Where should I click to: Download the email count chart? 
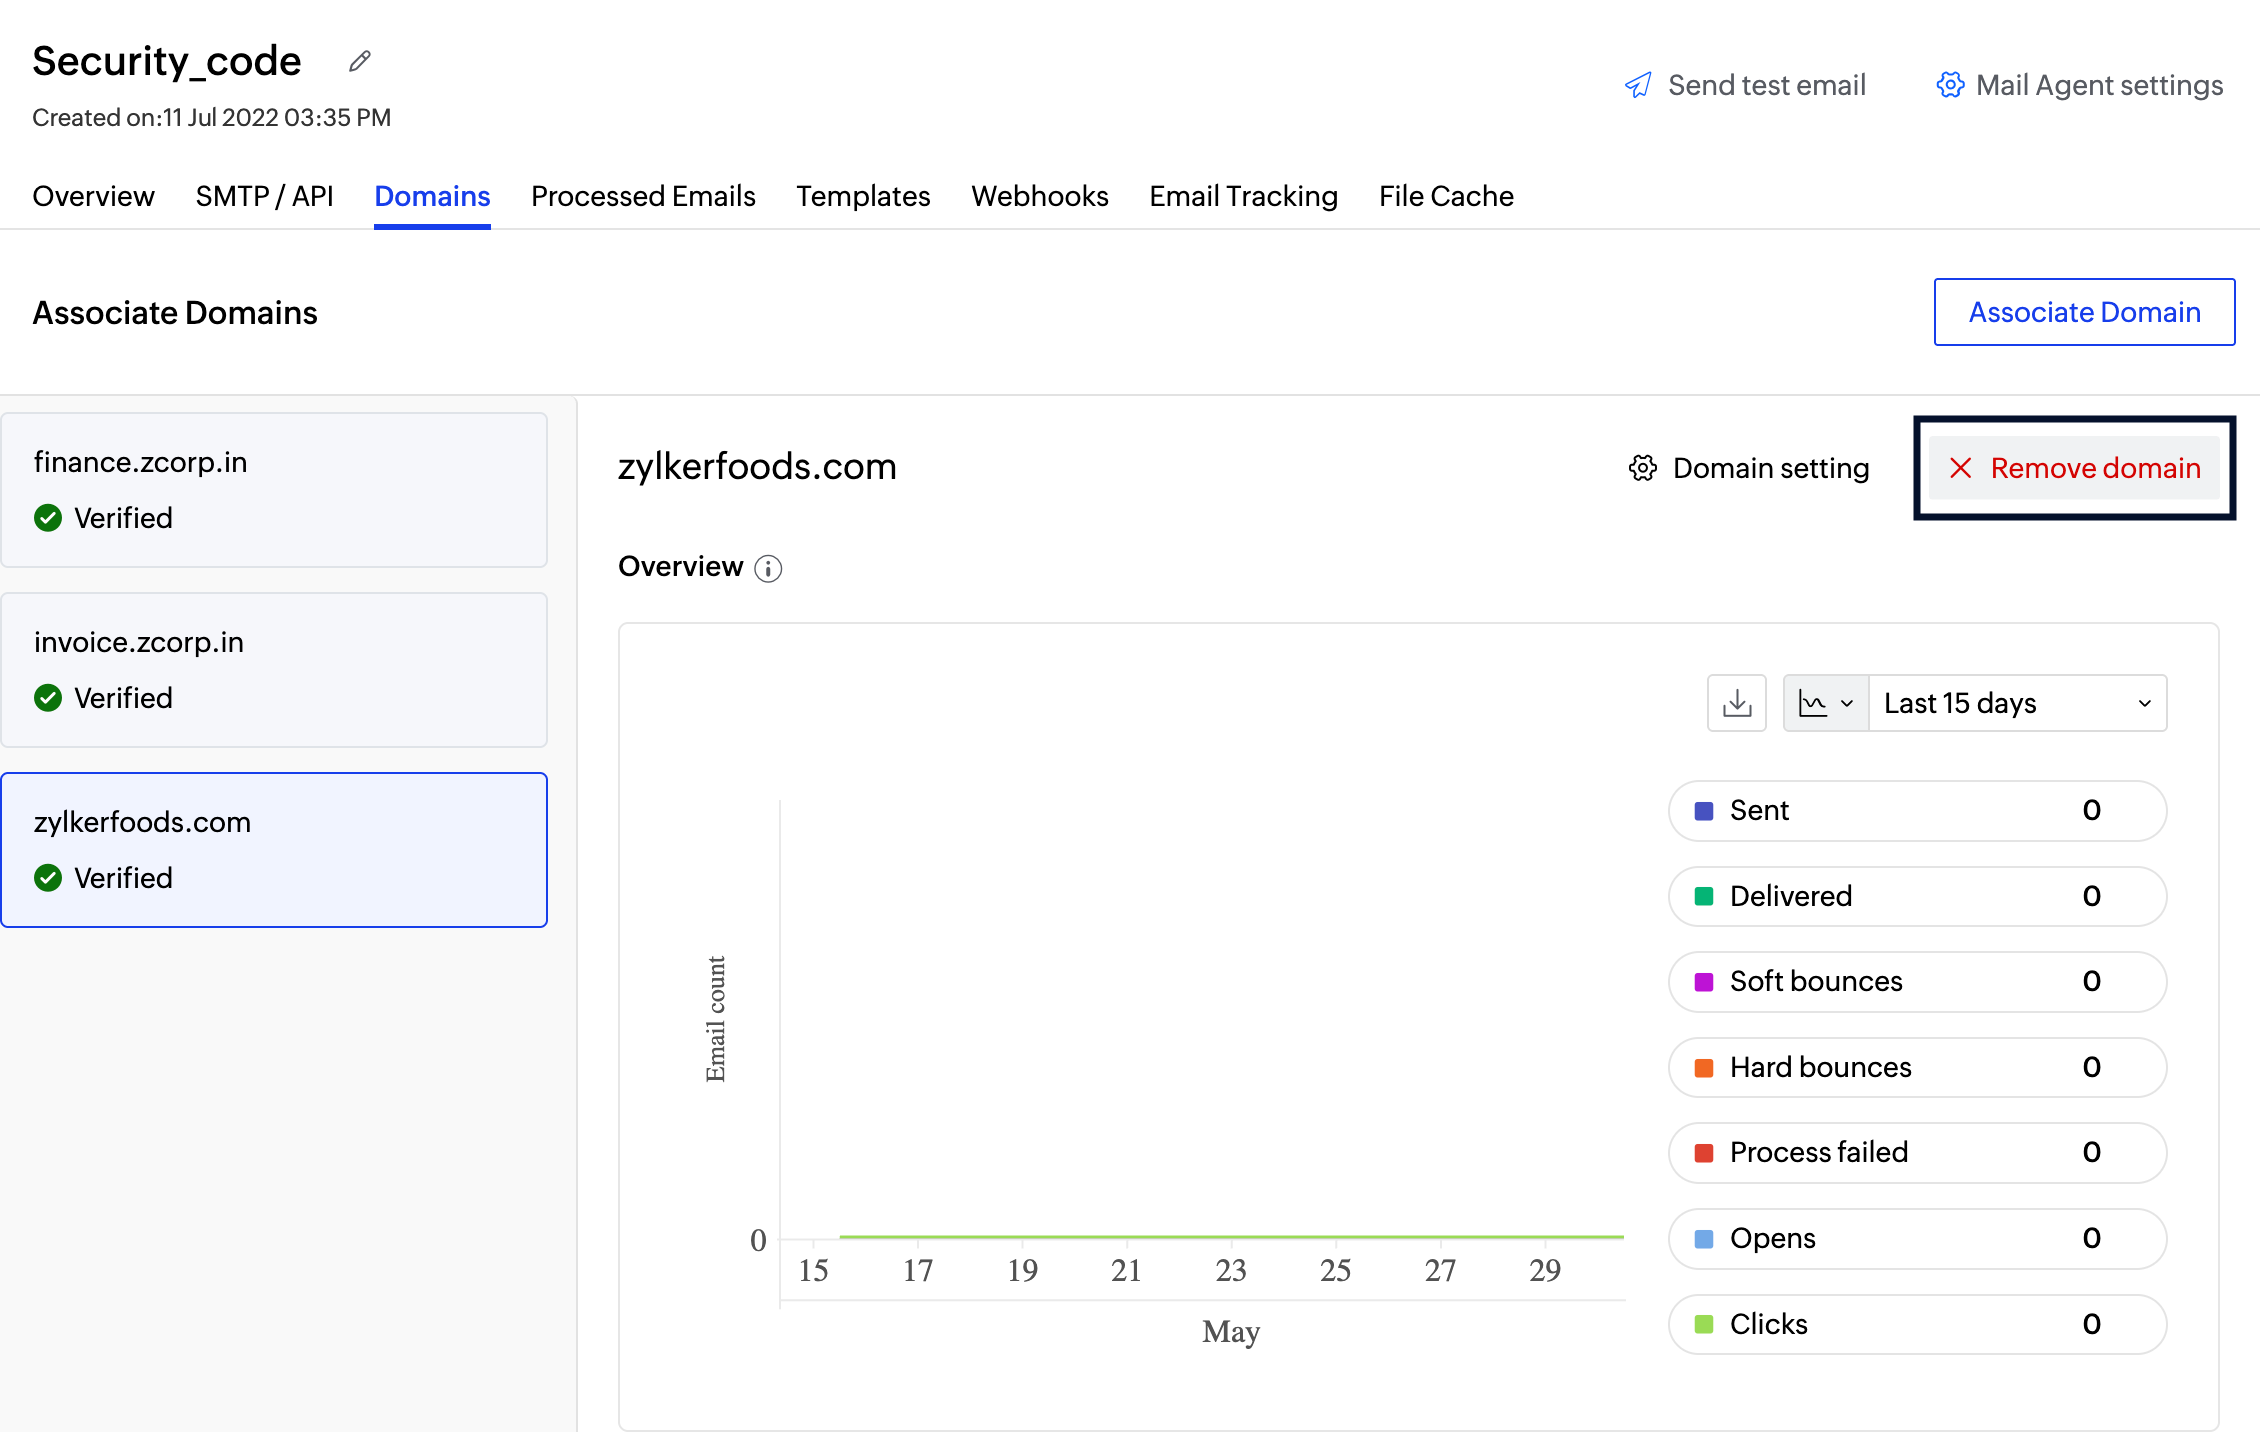[1737, 703]
